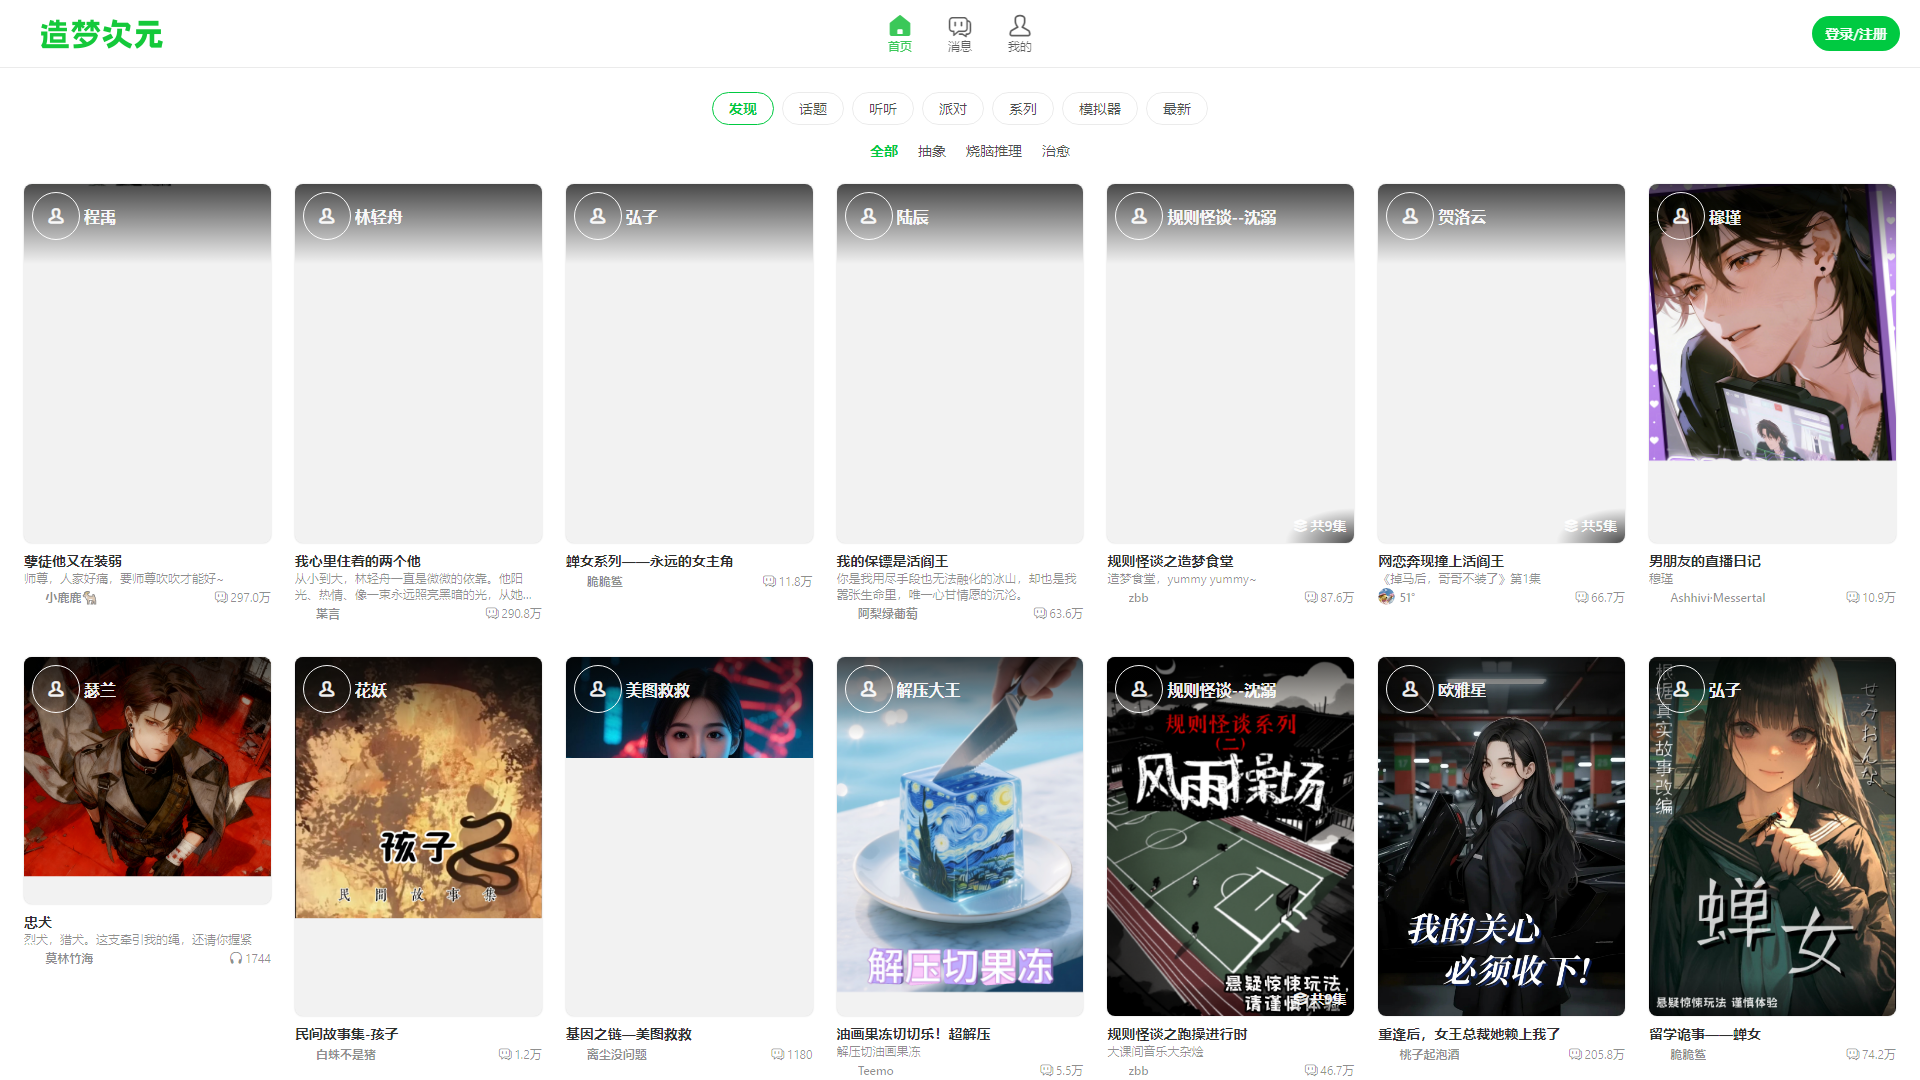Filter by 治愈 category
Viewport: 1920px width, 1080px height.
[1055, 151]
